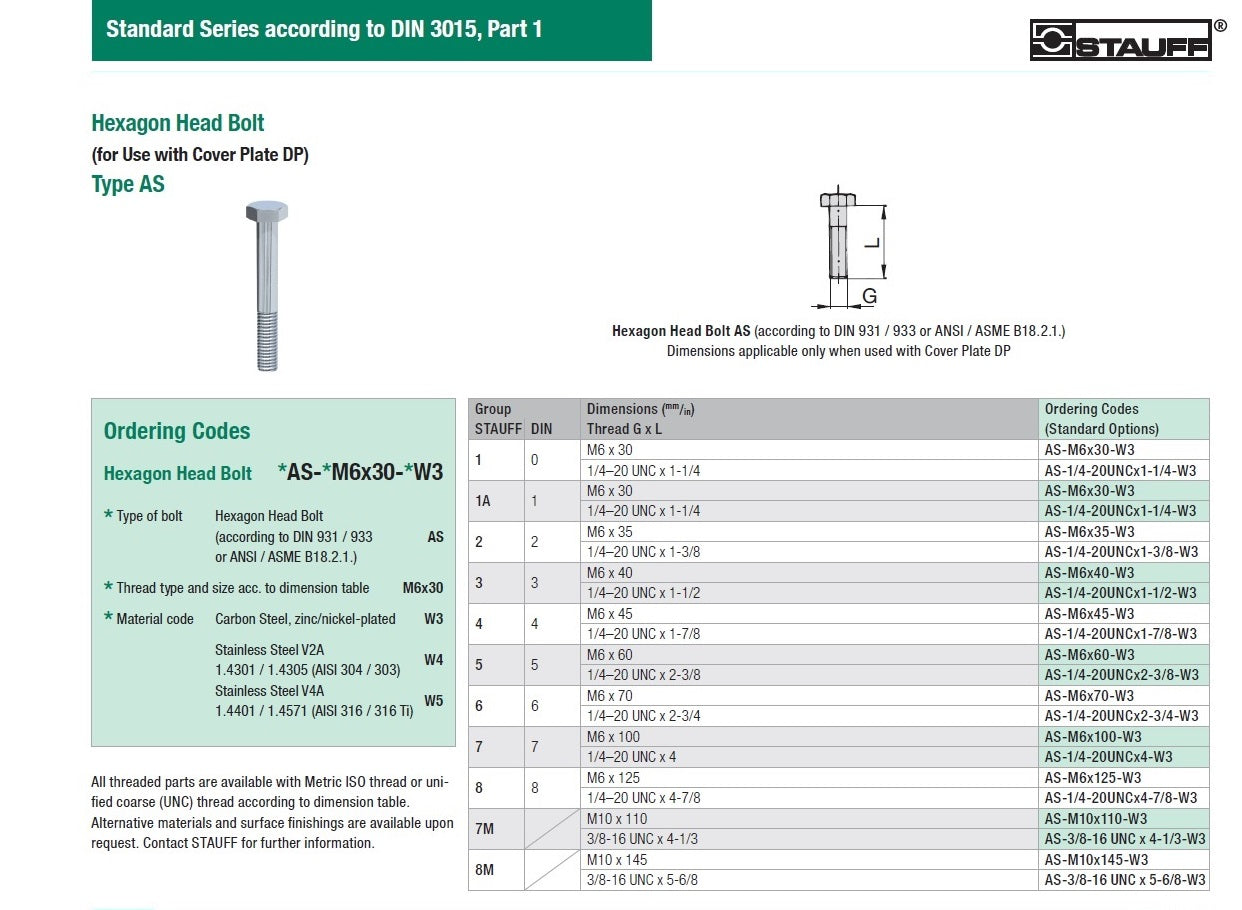Click the 7M group cell

tap(483, 829)
